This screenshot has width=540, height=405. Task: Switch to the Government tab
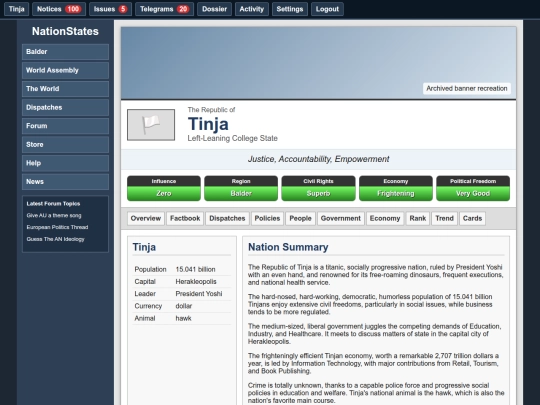click(x=341, y=218)
